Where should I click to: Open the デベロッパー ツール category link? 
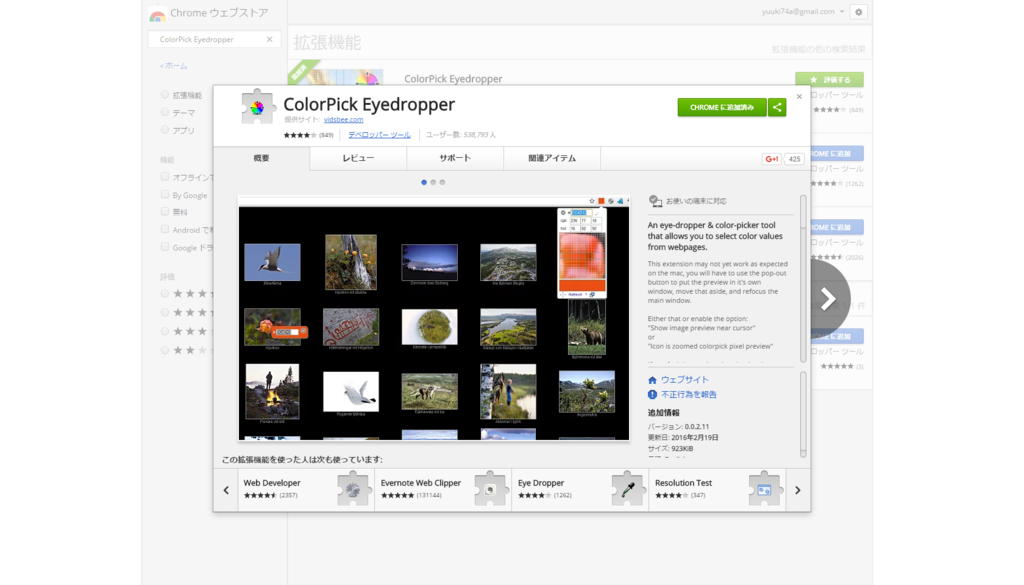coord(379,134)
